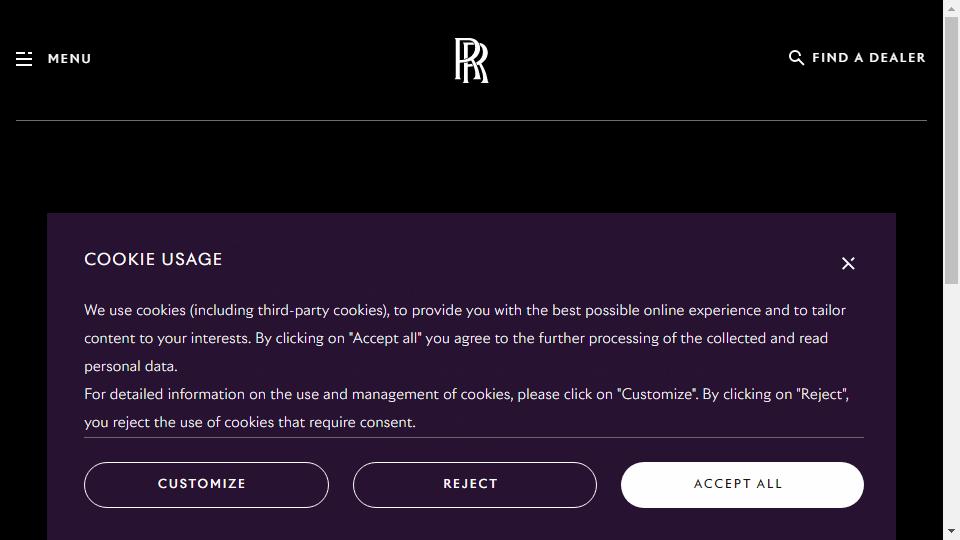The height and width of the screenshot is (540, 960).
Task: Select the Accept All button
Action: (x=742, y=484)
